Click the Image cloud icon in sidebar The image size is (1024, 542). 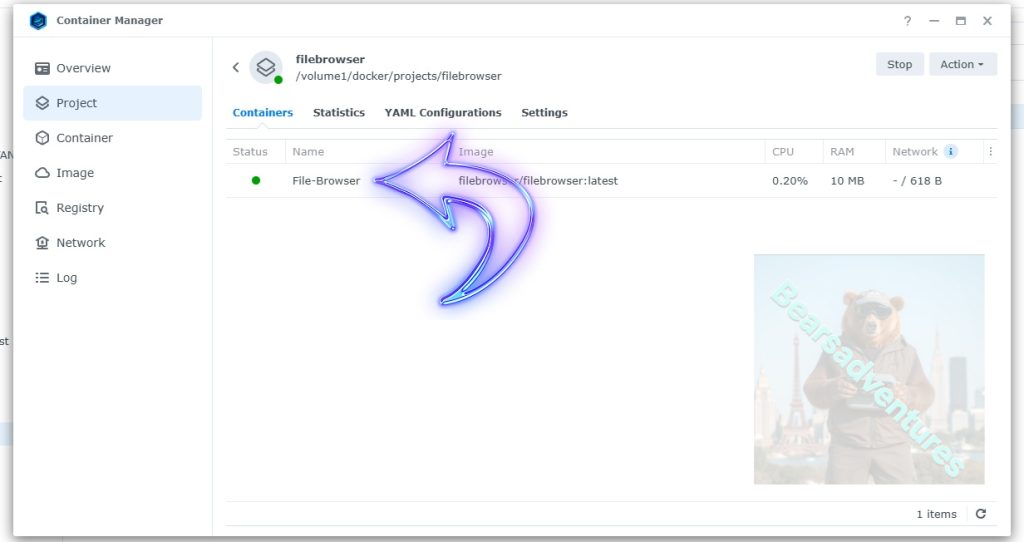pos(42,173)
